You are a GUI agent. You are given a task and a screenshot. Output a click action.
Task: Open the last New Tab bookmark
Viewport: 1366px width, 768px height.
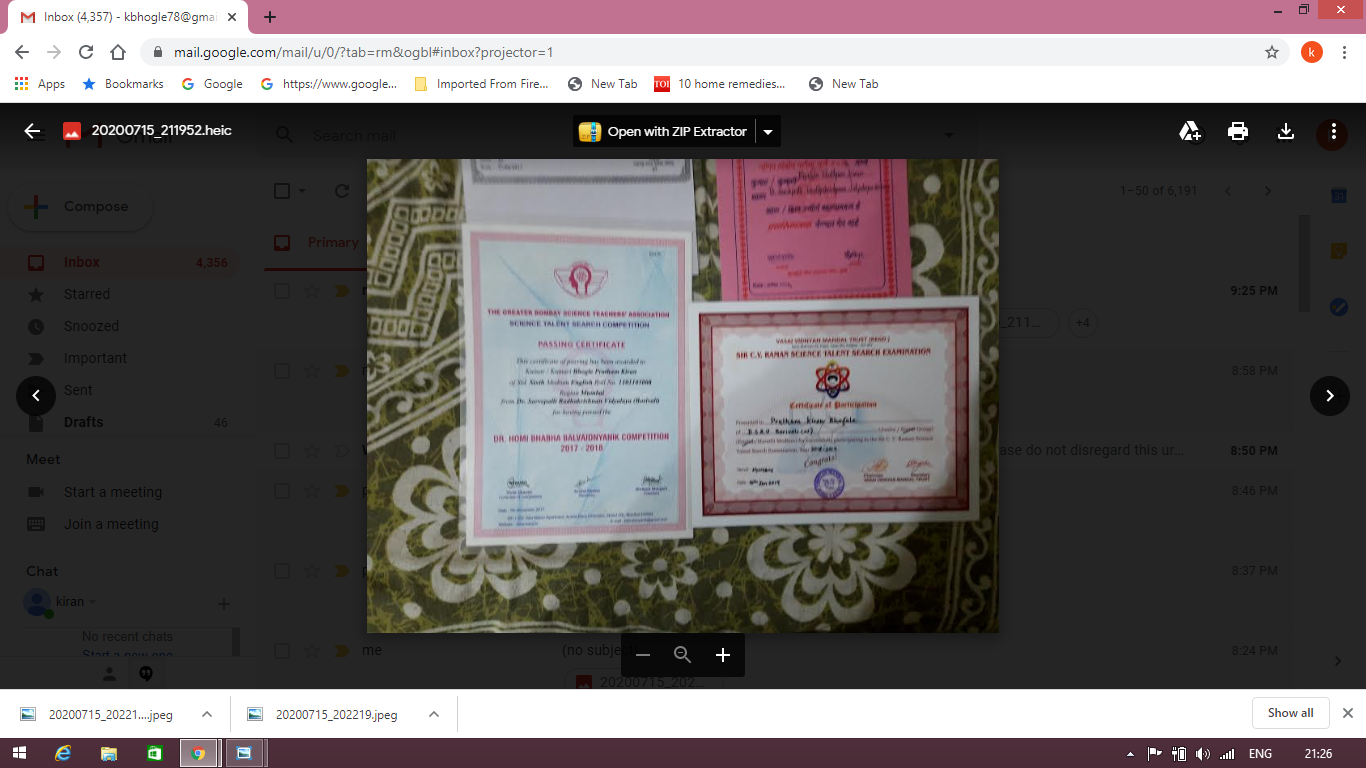[x=843, y=84]
